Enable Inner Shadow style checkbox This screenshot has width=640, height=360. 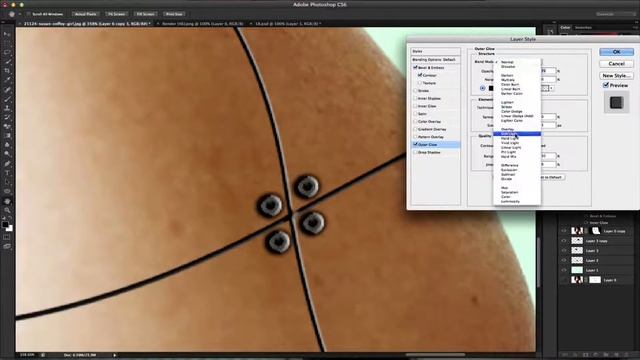pyautogui.click(x=415, y=98)
